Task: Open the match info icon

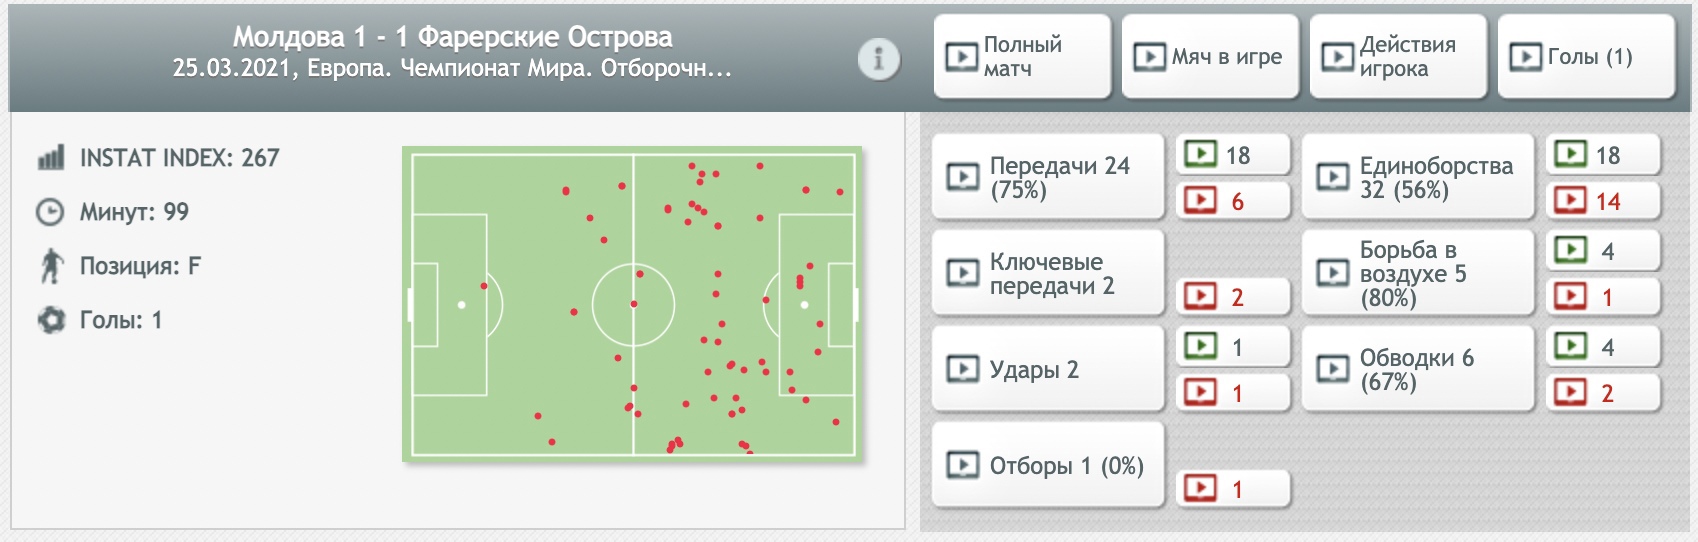Action: pyautogui.click(x=879, y=59)
